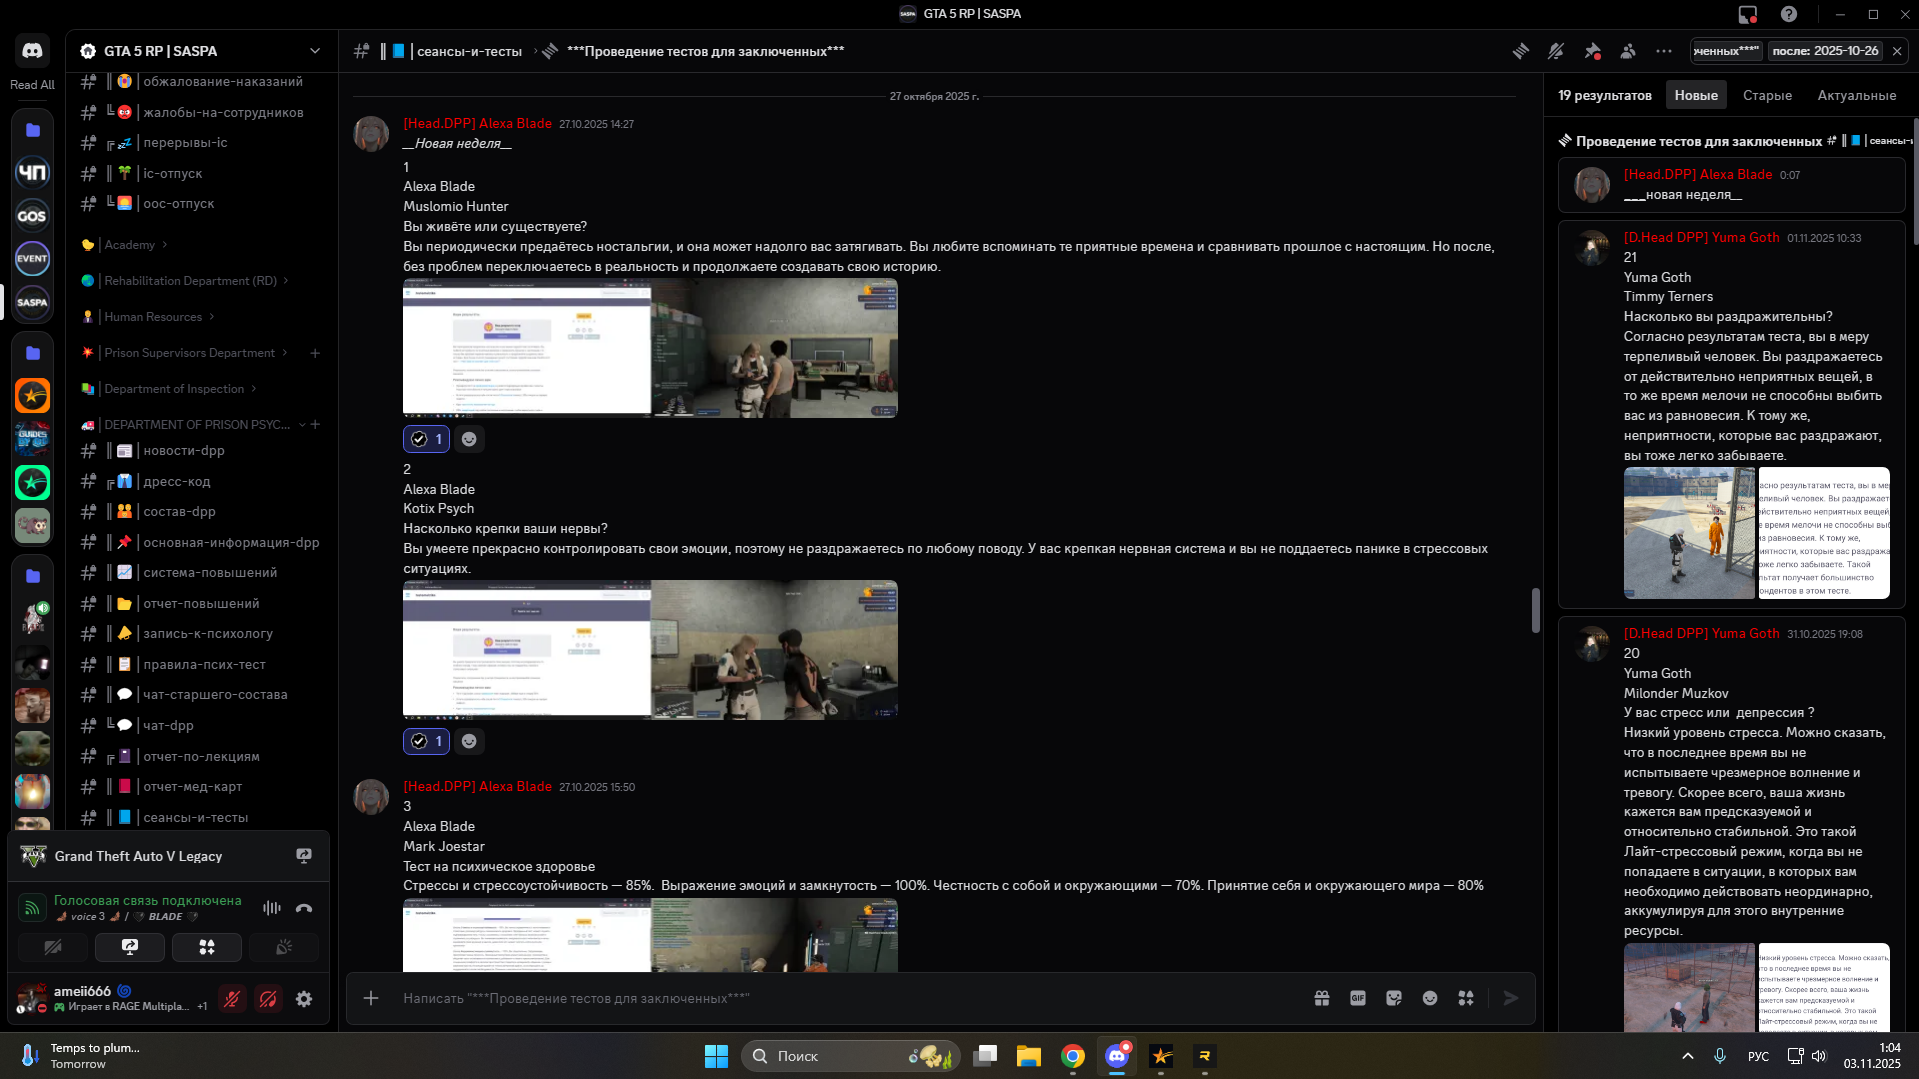Toggle channel notification bell in the header
Viewport: 1919px width, 1079px height.
coord(1556,51)
